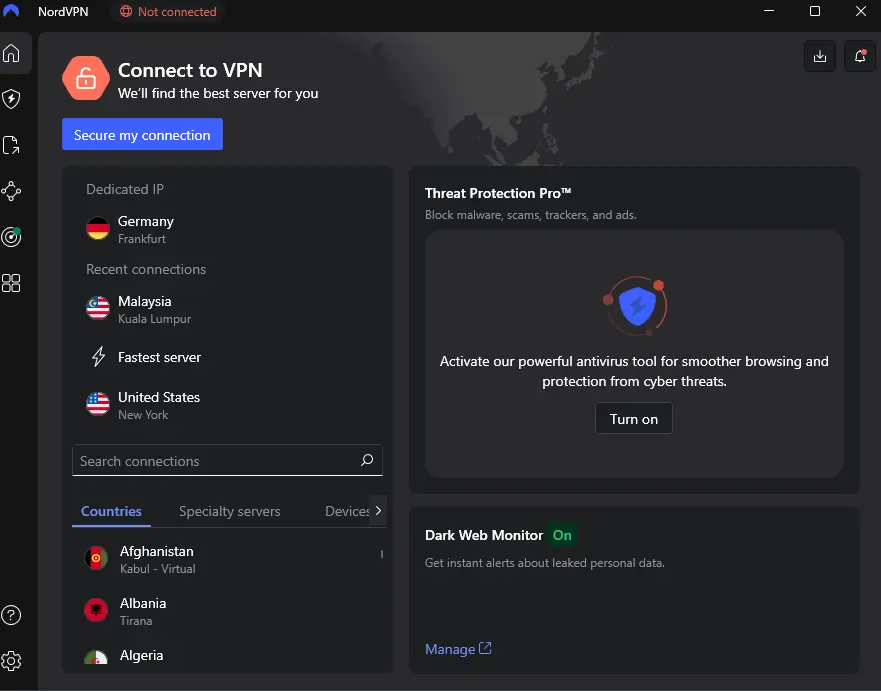Select Albania Tirana server
881x691 pixels.
(227, 611)
